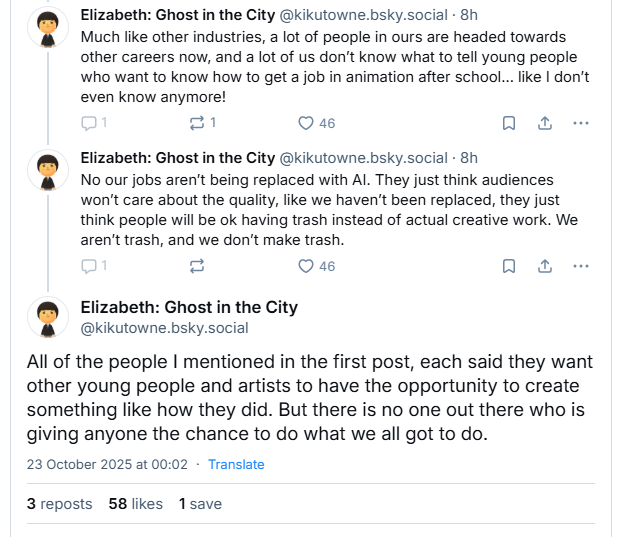
Task: Share the post about AI replacing jobs
Action: [x=545, y=266]
